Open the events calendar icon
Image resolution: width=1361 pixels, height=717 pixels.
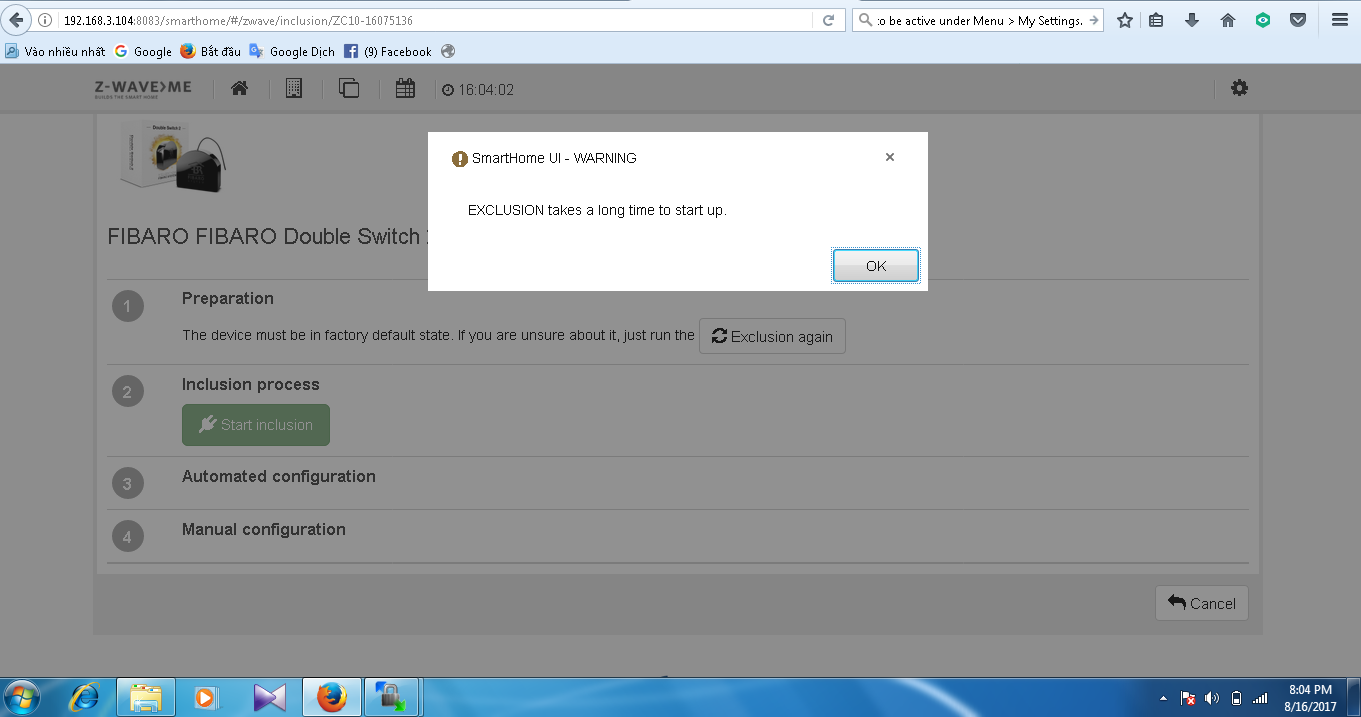405,89
